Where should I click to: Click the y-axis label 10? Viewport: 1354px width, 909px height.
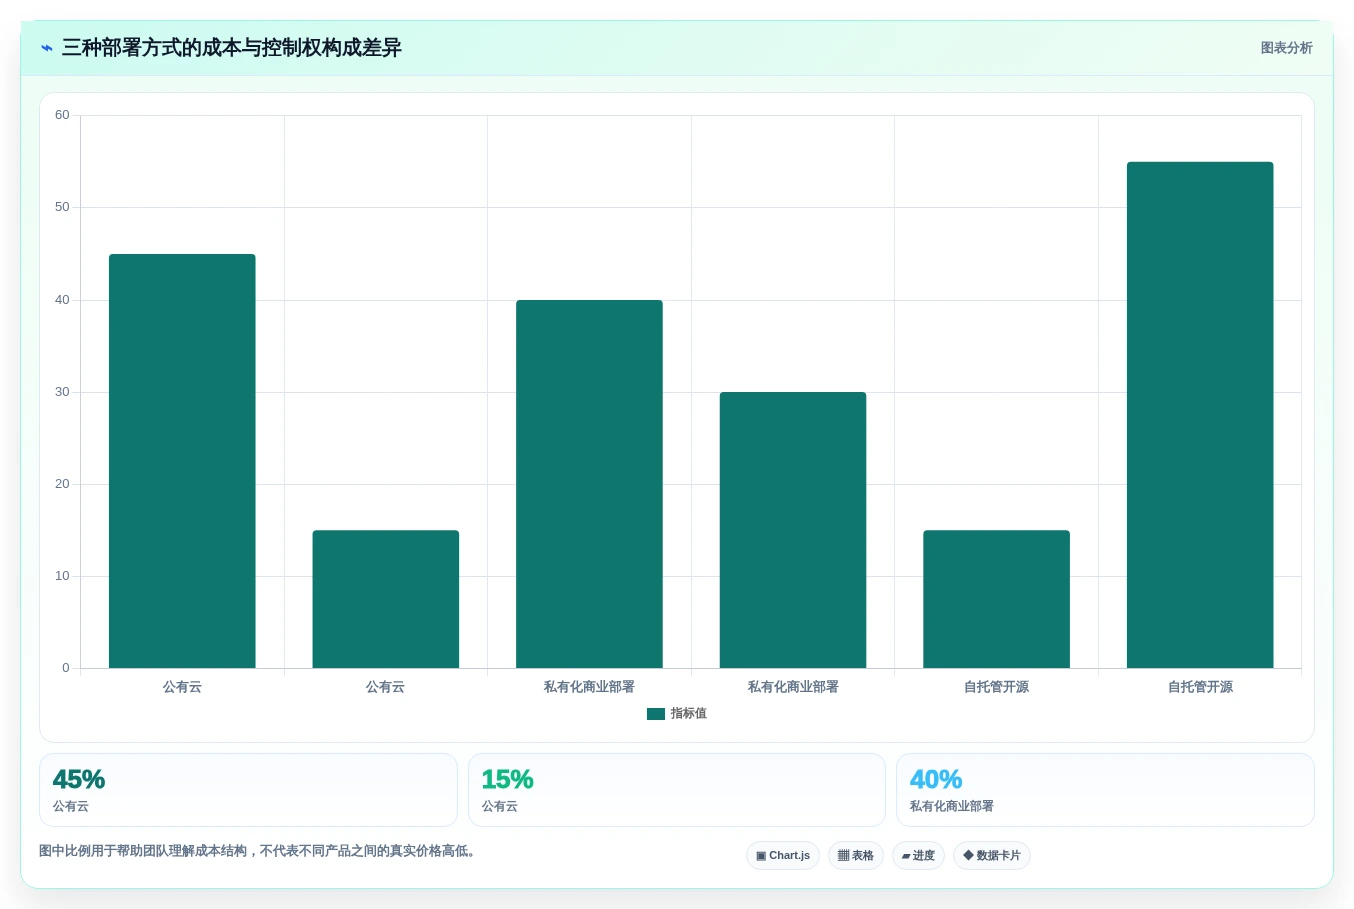point(62,576)
